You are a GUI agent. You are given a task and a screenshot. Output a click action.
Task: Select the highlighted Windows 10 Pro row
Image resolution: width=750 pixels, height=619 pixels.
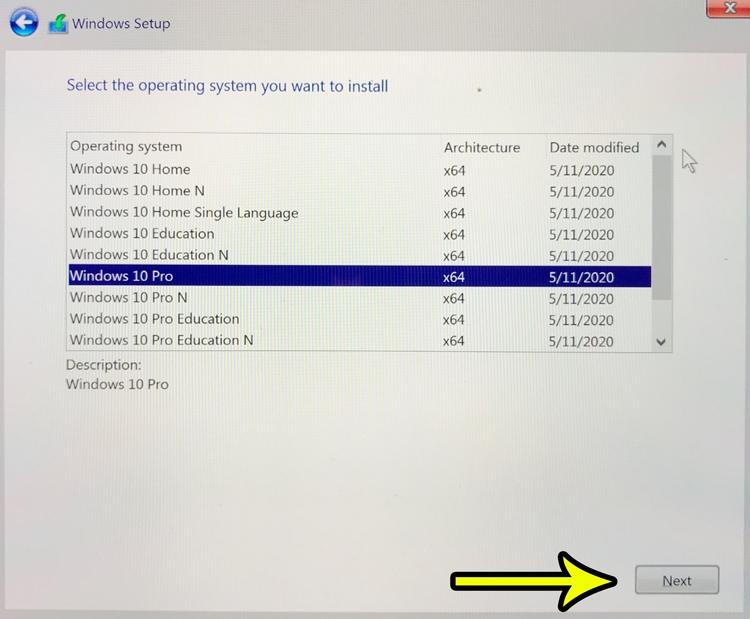click(x=360, y=276)
